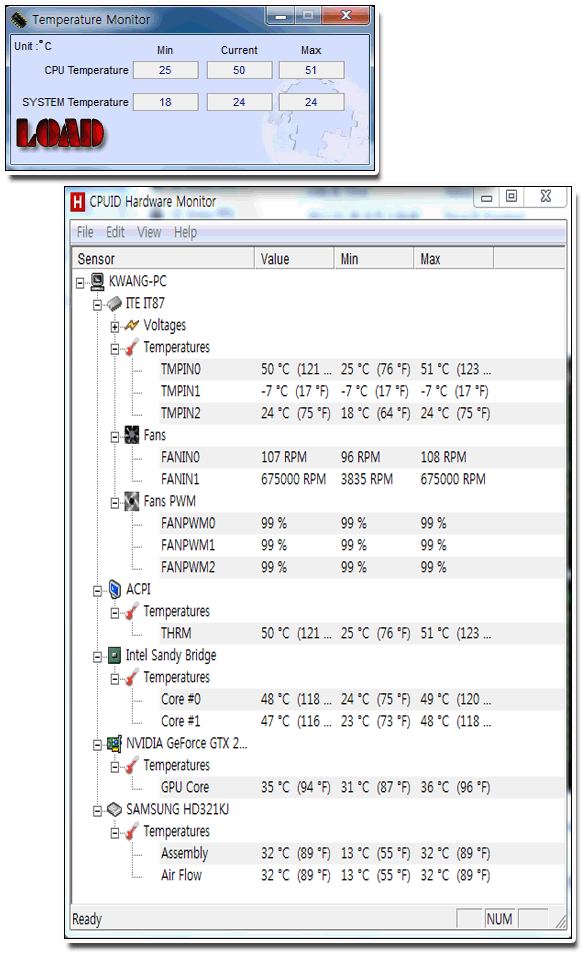Screen dimensions: 582x964
Task: Click SYSTEM Temperature Max field
Action: [311, 102]
